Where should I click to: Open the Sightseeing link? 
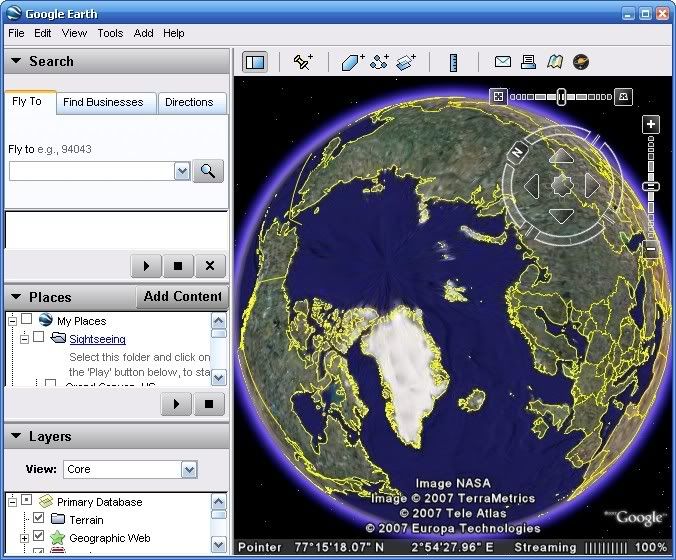(x=97, y=339)
